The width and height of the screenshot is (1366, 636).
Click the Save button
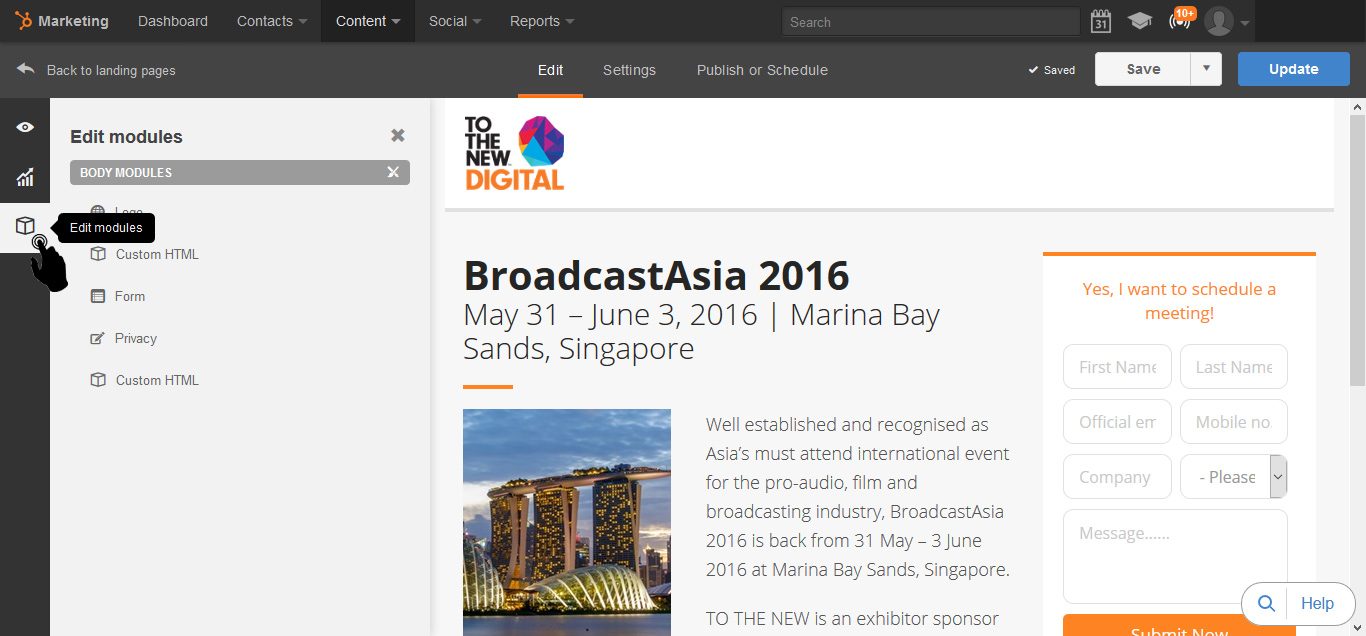tap(1143, 69)
